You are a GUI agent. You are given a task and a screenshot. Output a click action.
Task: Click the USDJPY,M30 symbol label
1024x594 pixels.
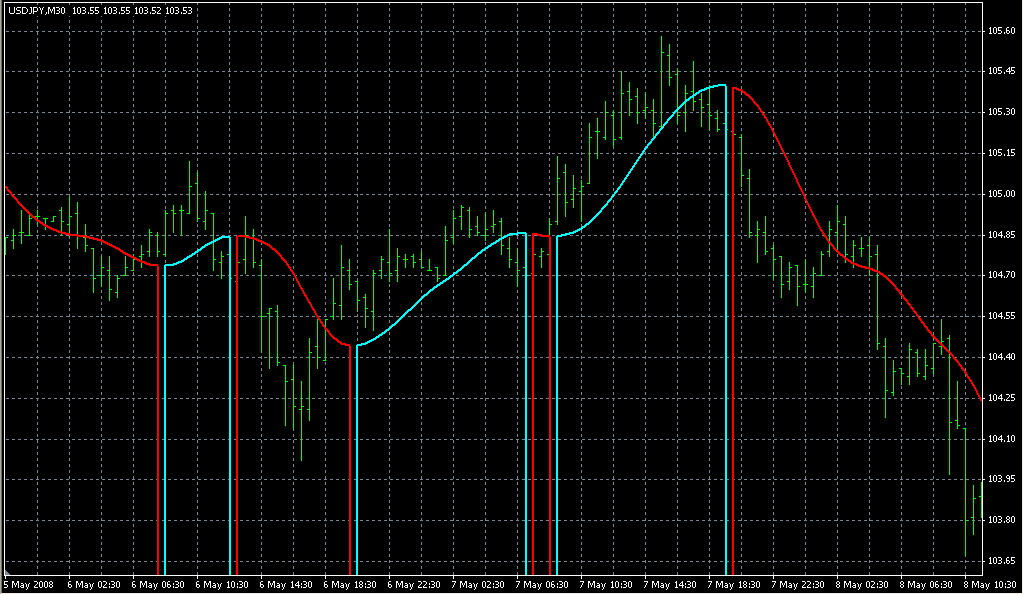pyautogui.click(x=34, y=11)
